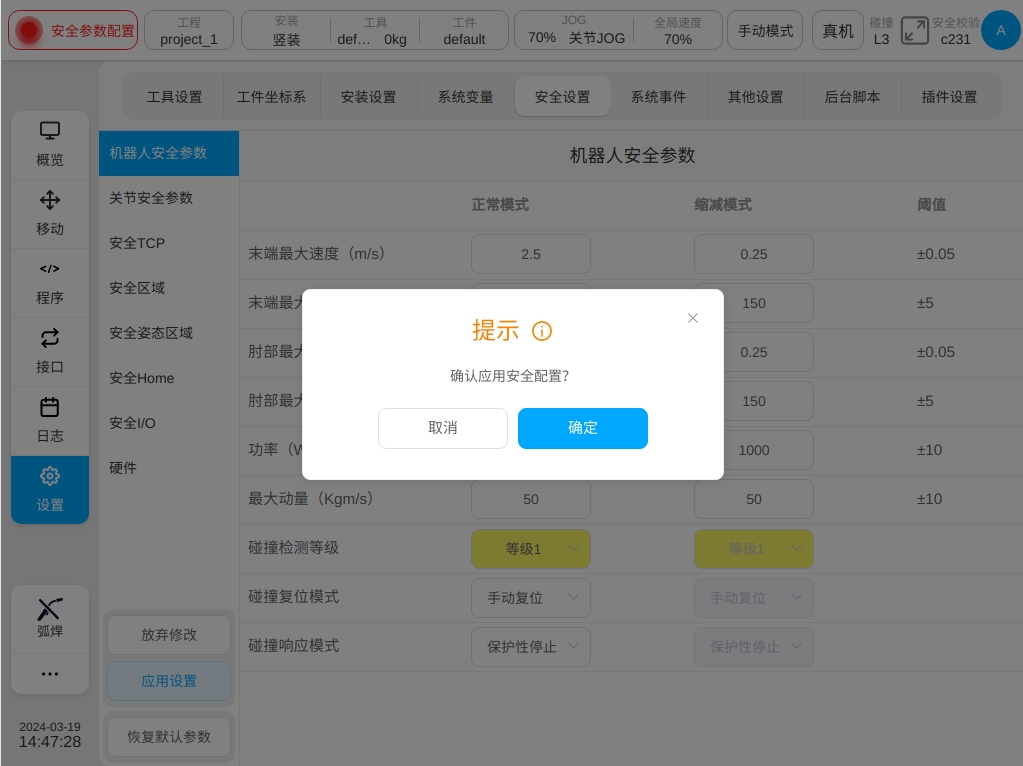Image resolution: width=1023 pixels, height=766 pixels.
Task: Click the three-dots more button in sidebar
Action: [x=50, y=674]
